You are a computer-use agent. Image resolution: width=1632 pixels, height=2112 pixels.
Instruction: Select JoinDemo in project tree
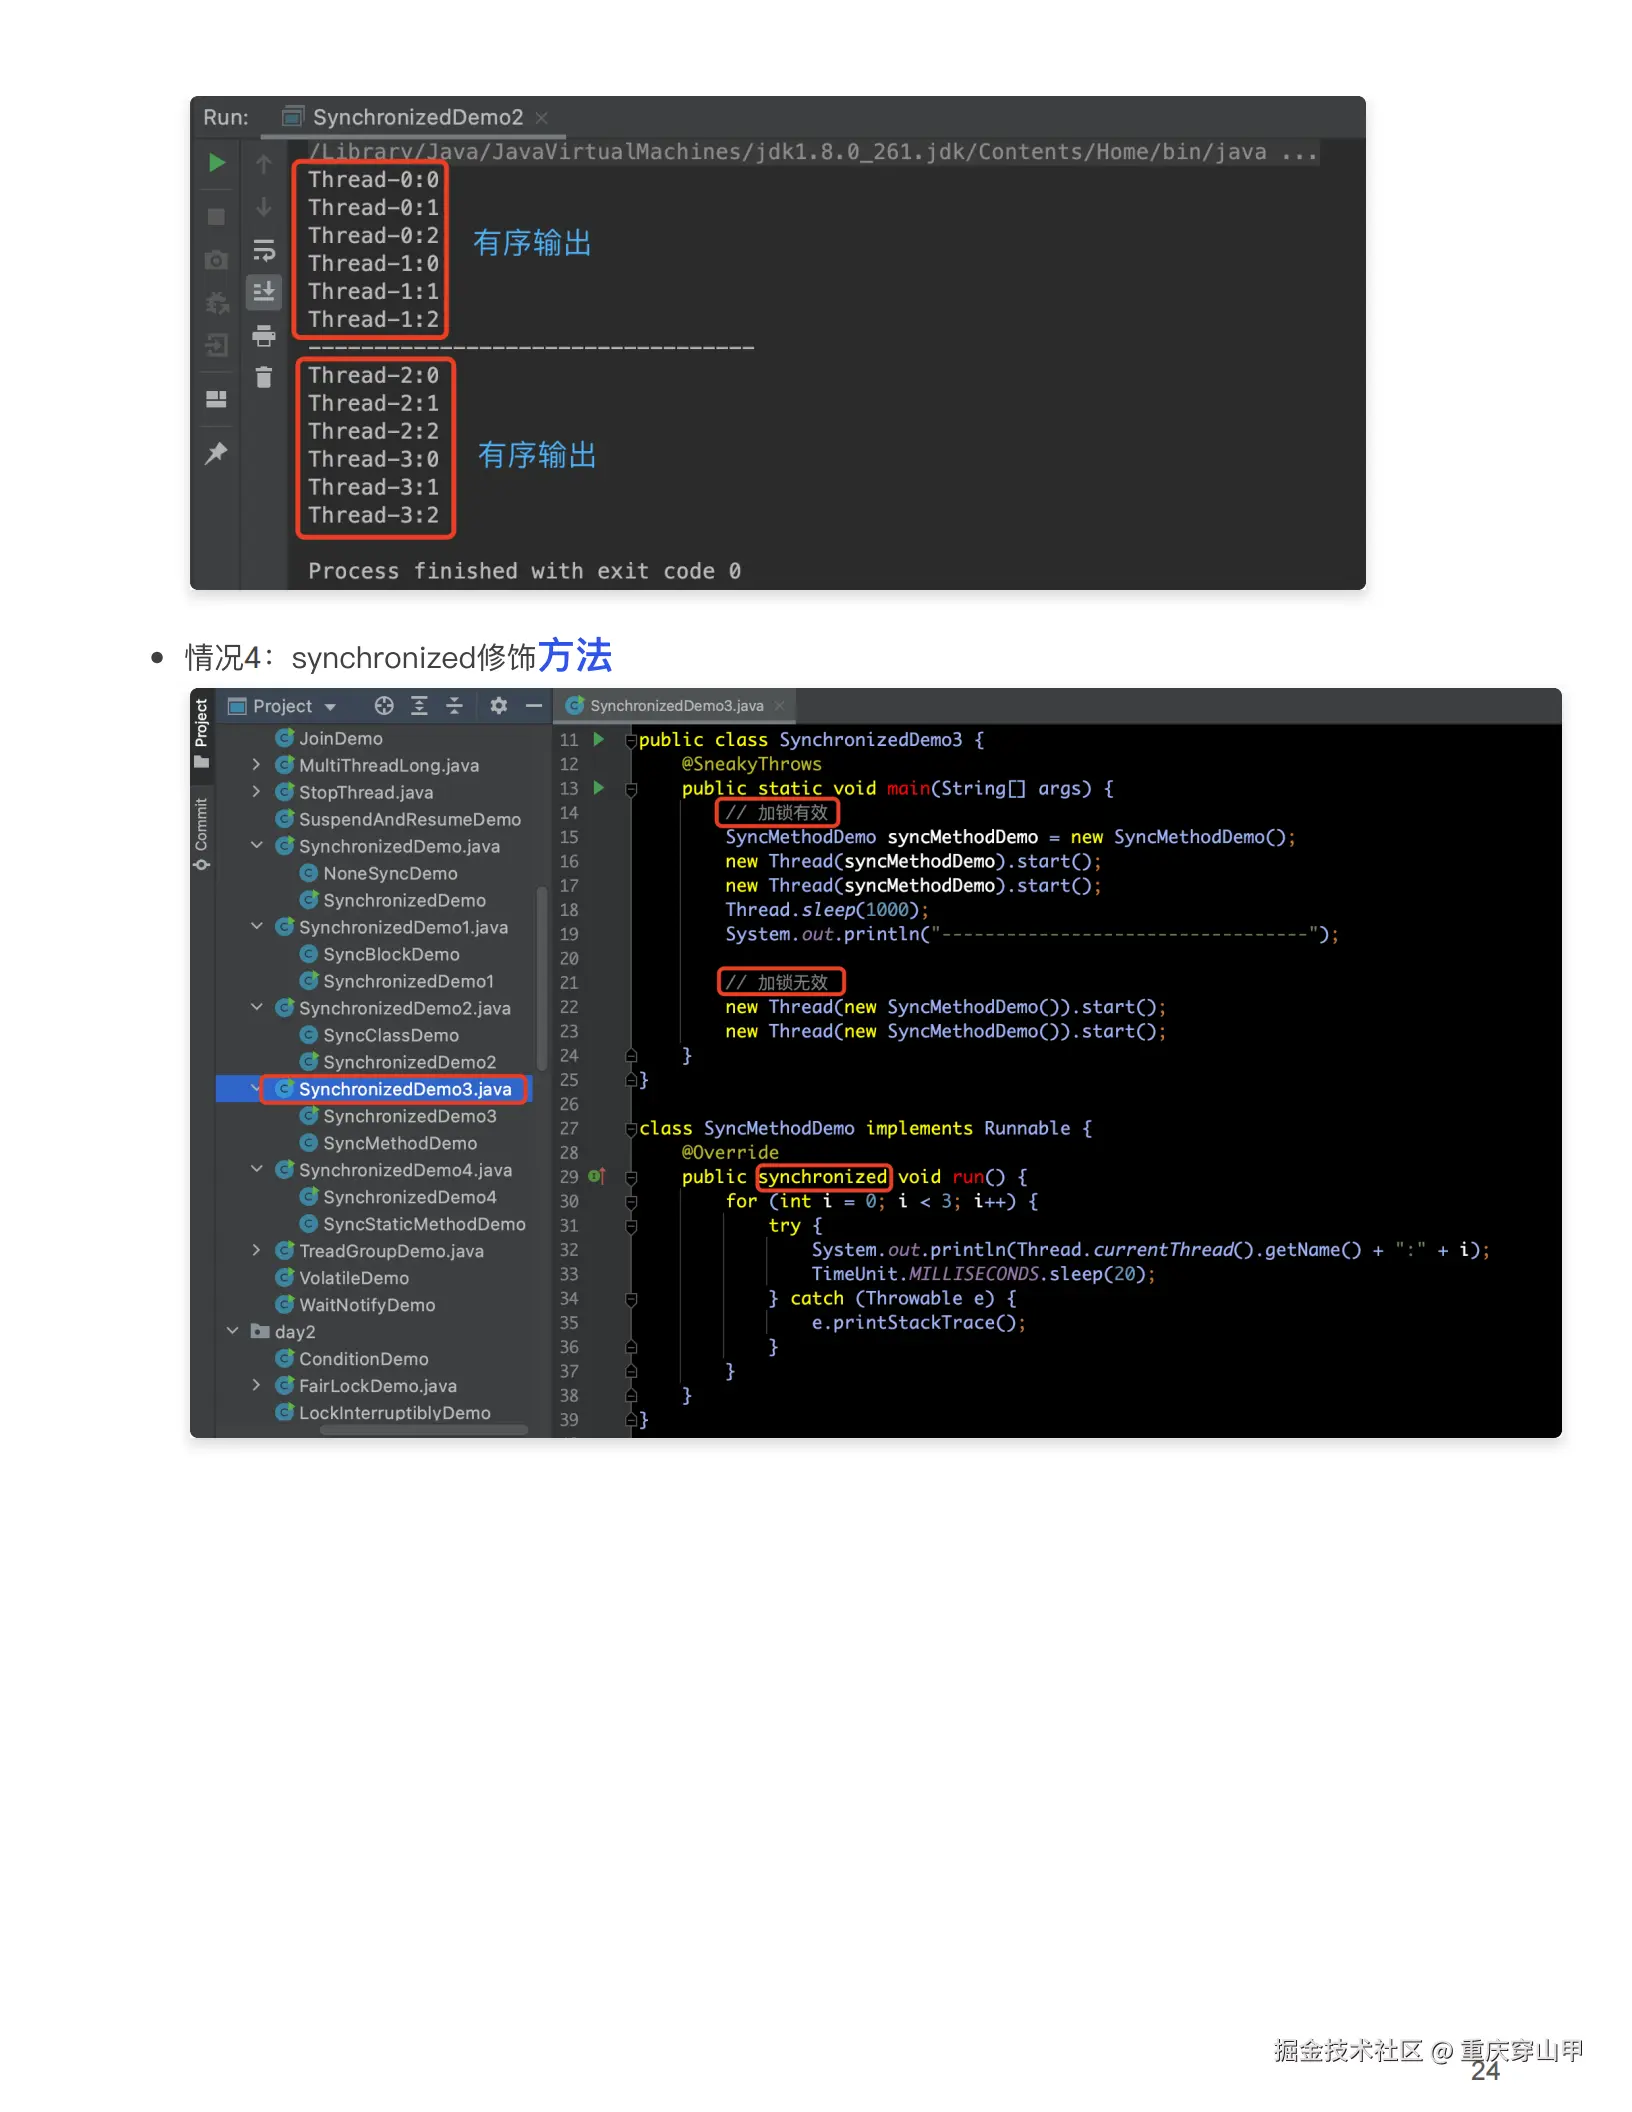pos(341,738)
